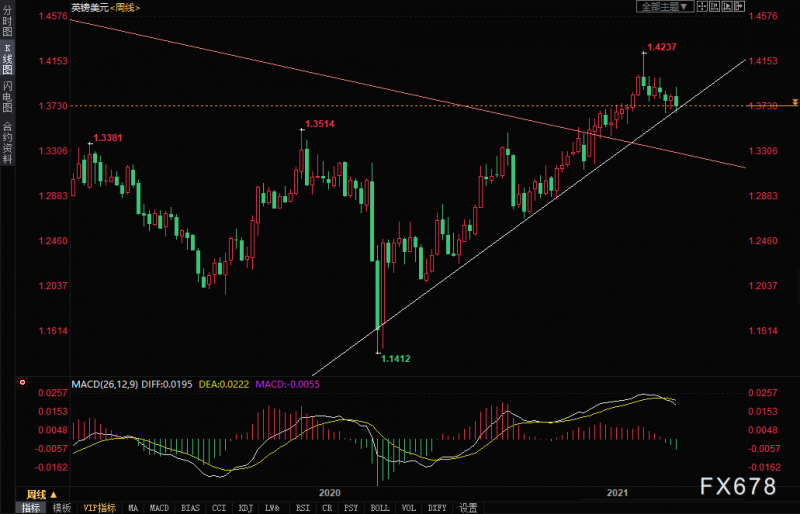Click the DEA:0.0222 value label

coord(223,384)
